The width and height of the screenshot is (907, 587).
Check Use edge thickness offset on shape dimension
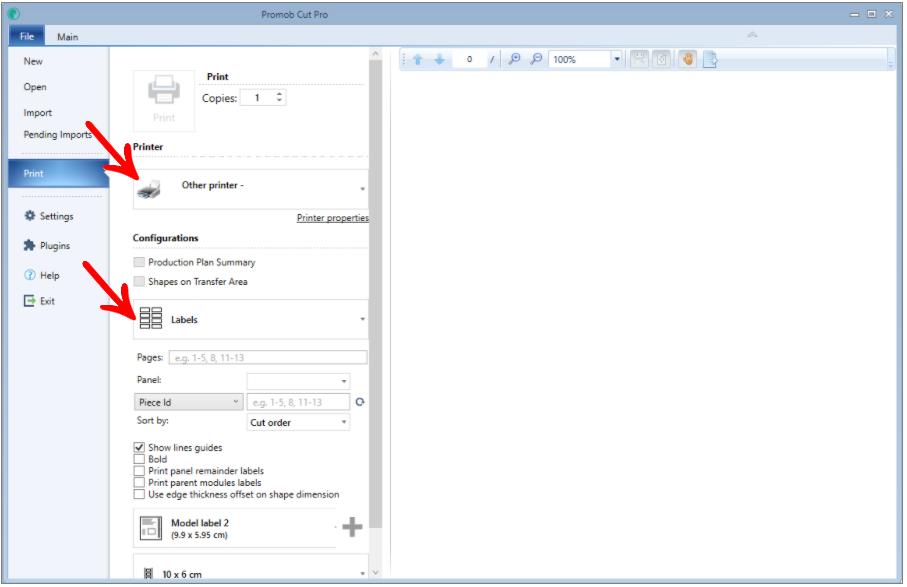tap(139, 494)
